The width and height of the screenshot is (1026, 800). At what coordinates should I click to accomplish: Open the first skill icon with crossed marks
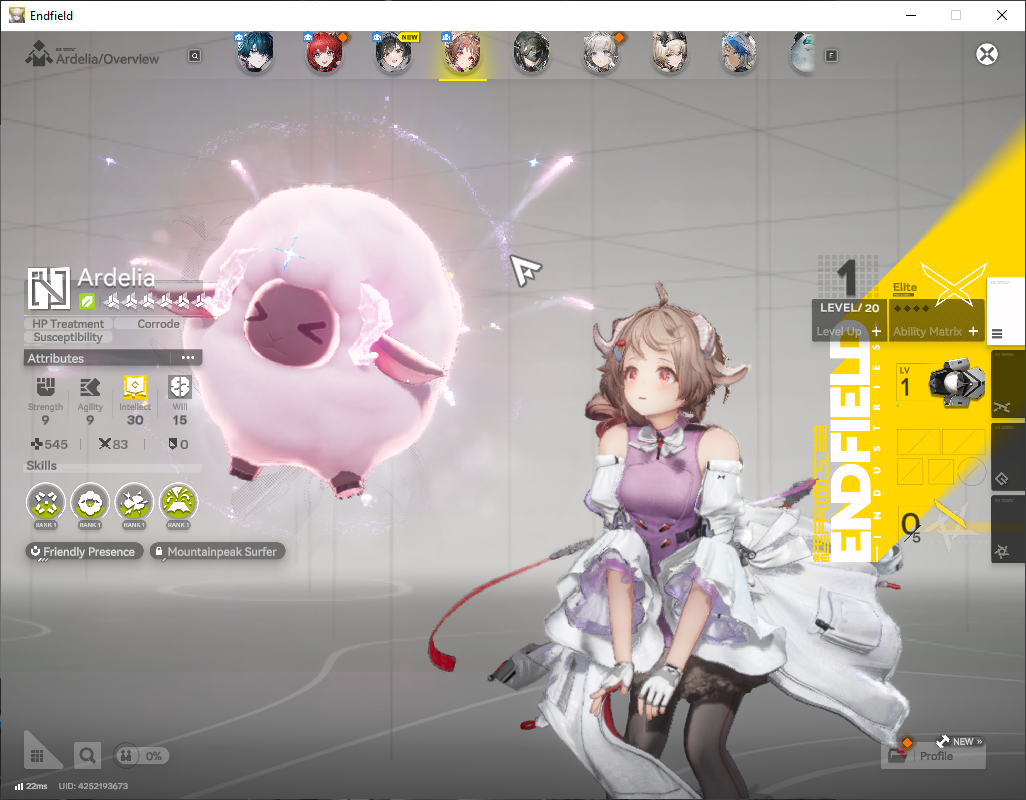coord(46,503)
